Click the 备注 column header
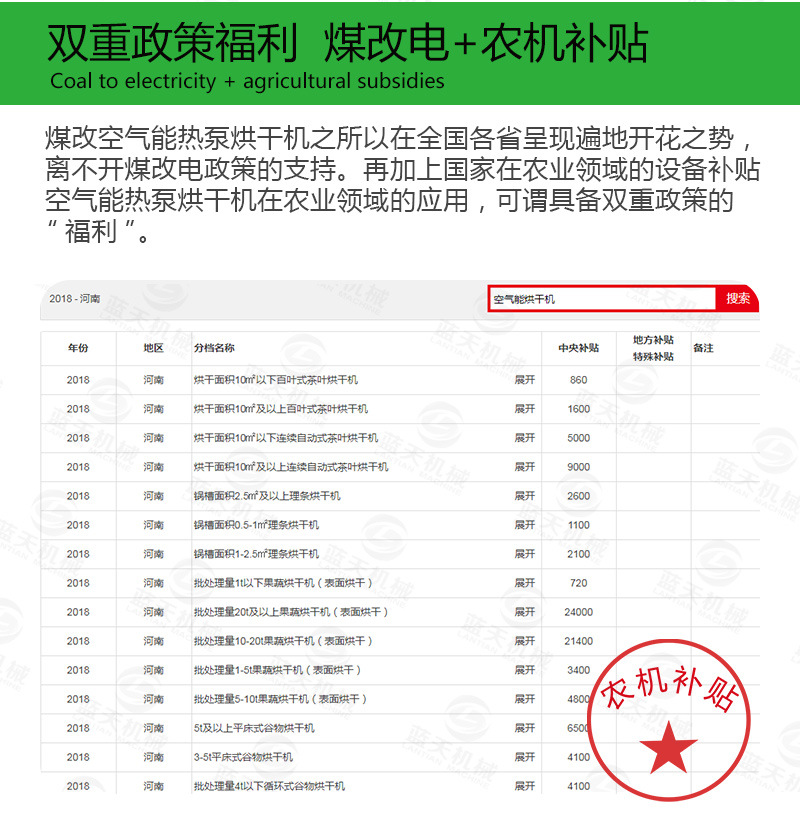The width and height of the screenshot is (800, 819). (703, 348)
